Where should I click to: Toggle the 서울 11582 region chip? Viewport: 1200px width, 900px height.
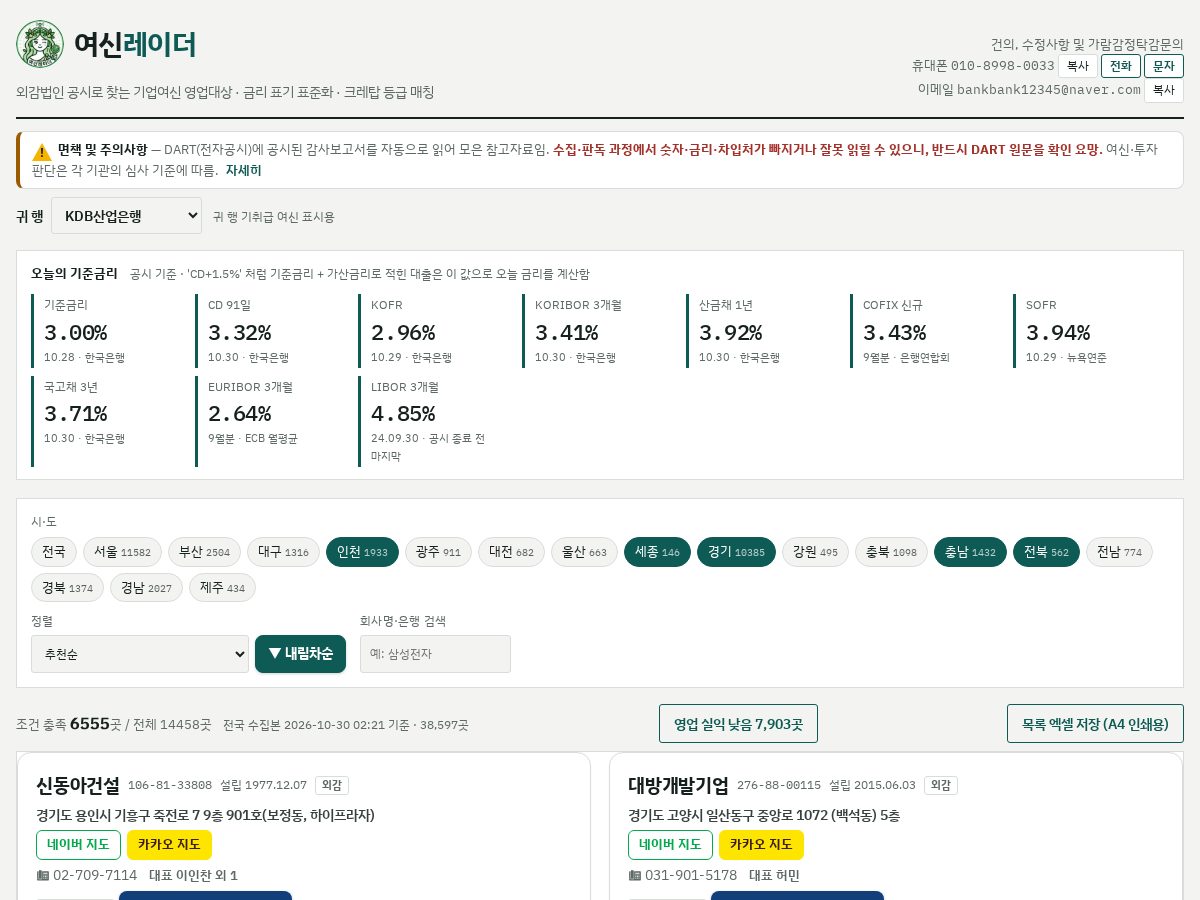(x=122, y=552)
